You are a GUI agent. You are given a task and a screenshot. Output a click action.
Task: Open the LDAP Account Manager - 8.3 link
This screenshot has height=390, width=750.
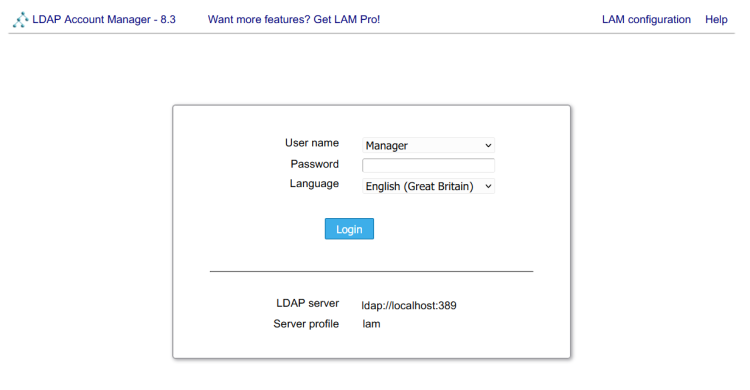104,20
